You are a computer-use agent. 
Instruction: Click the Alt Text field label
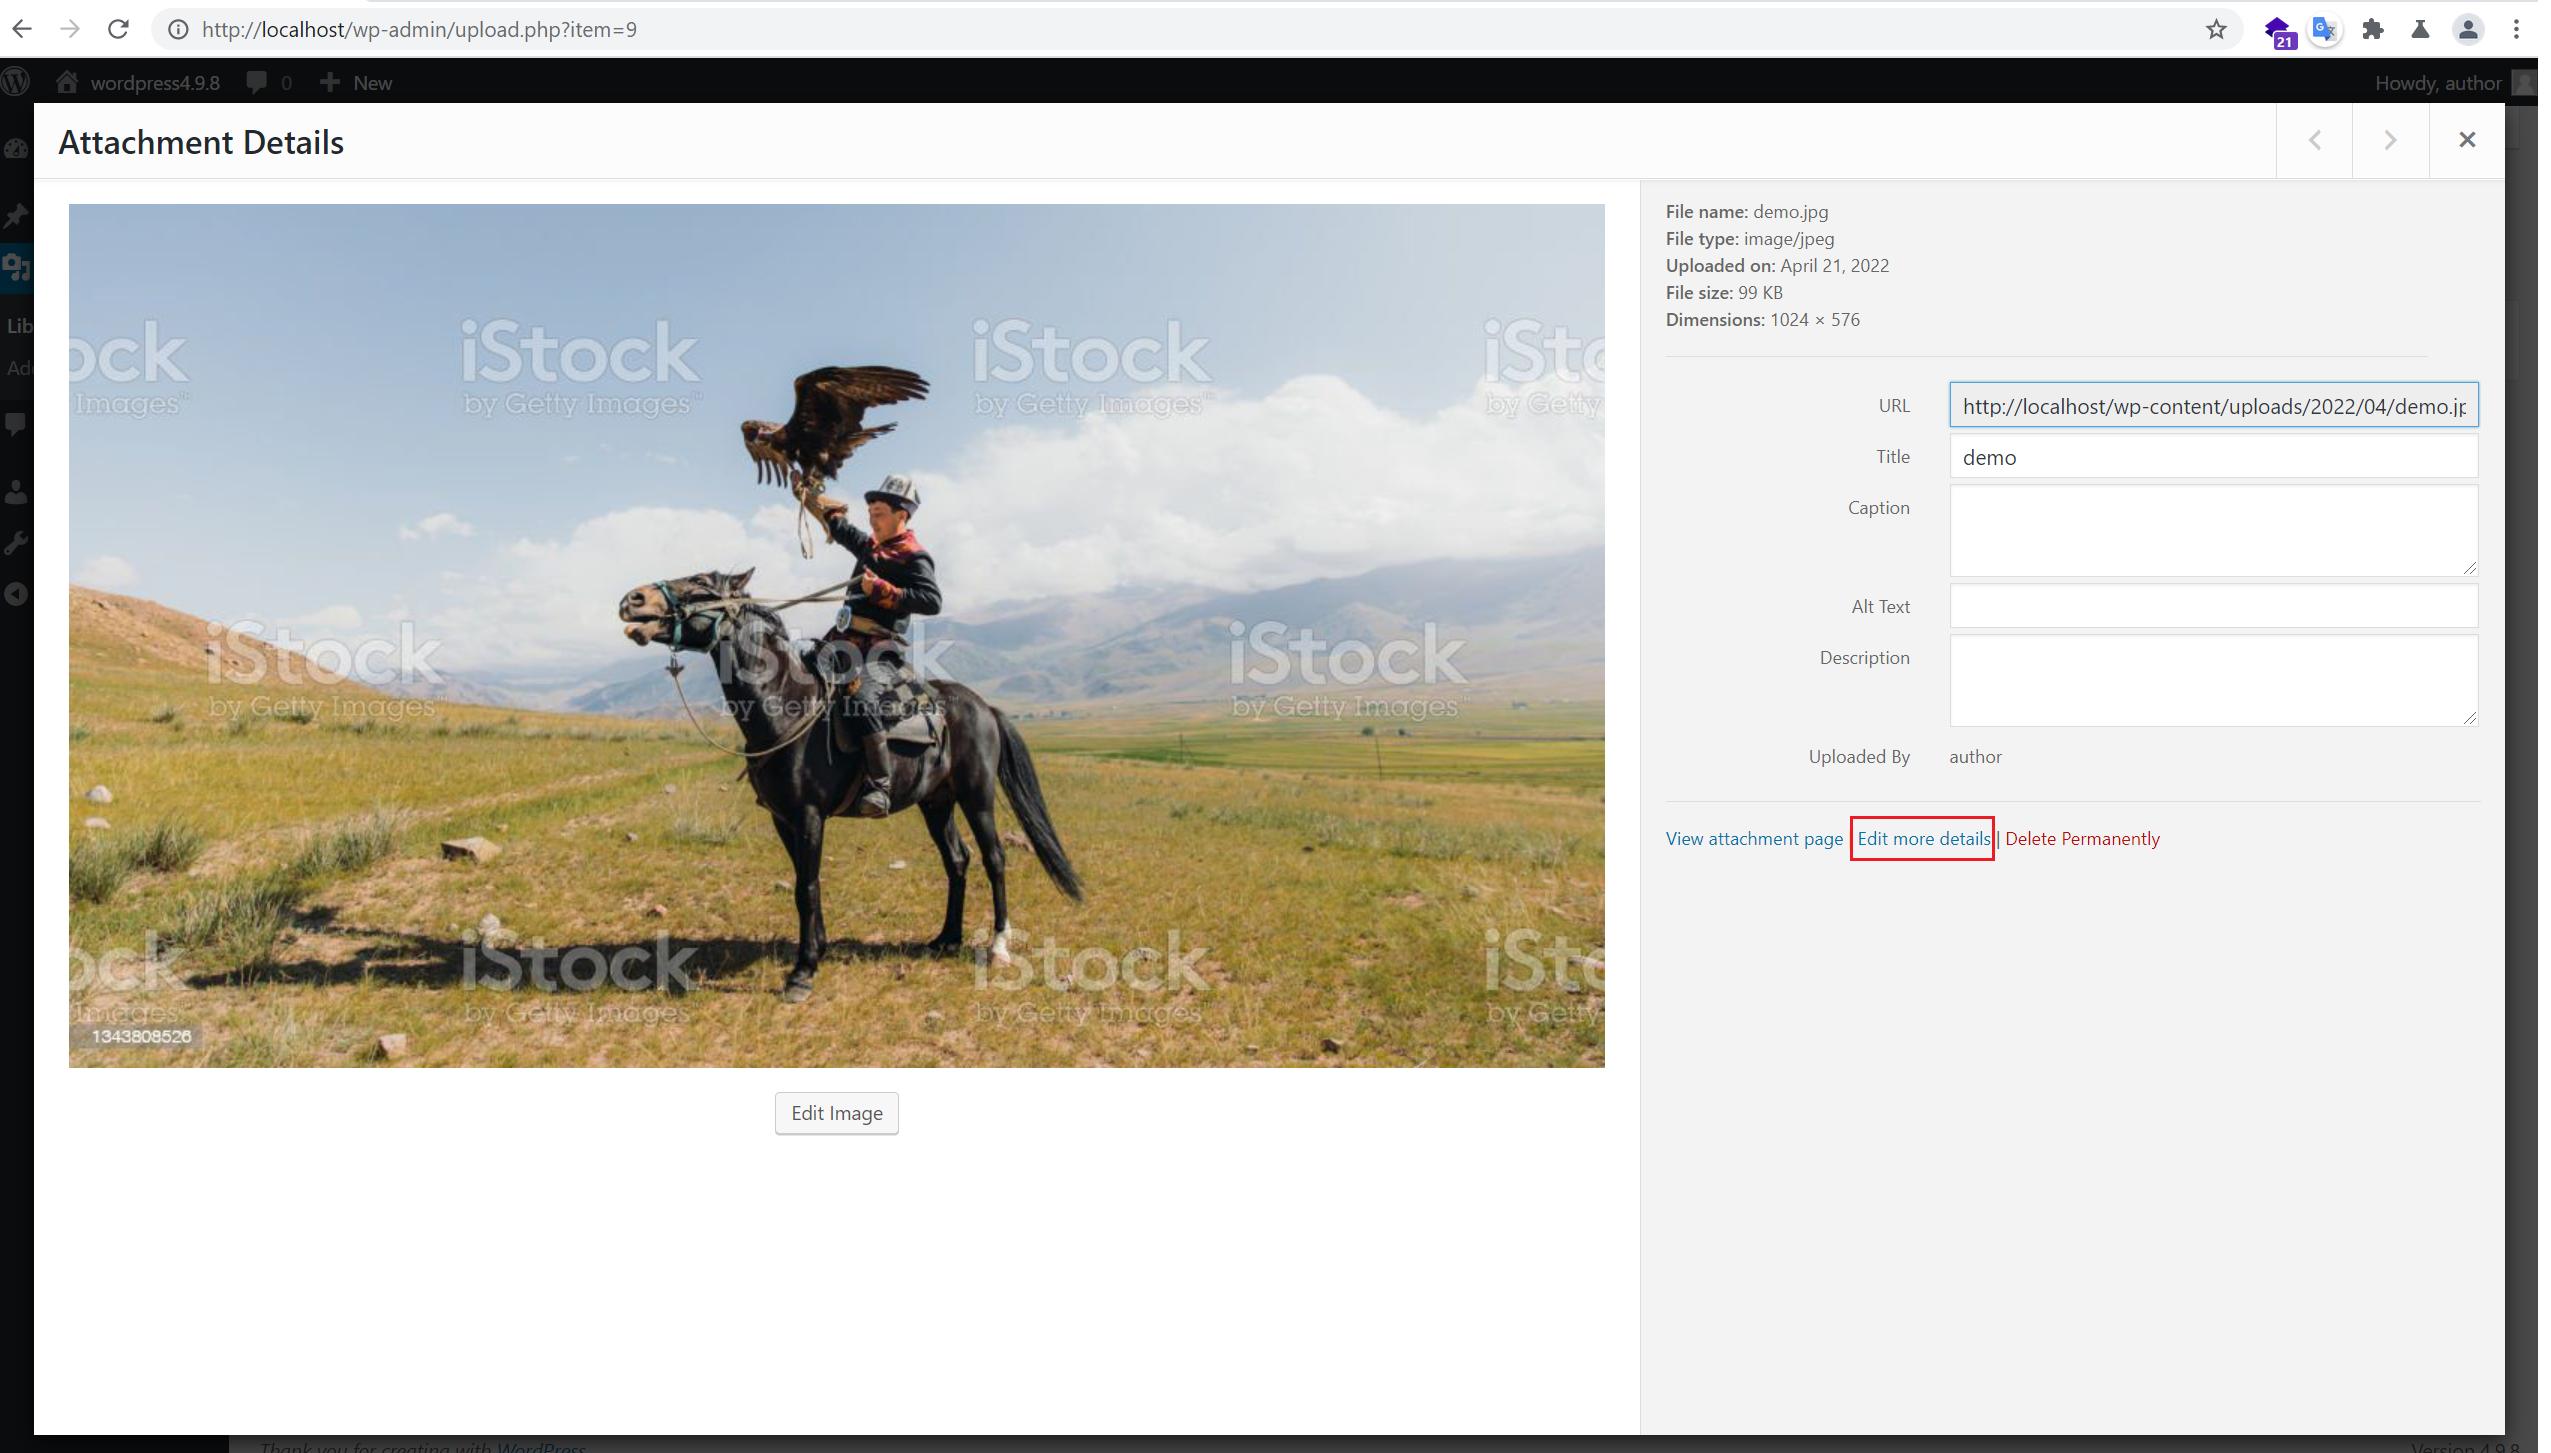coord(1880,607)
